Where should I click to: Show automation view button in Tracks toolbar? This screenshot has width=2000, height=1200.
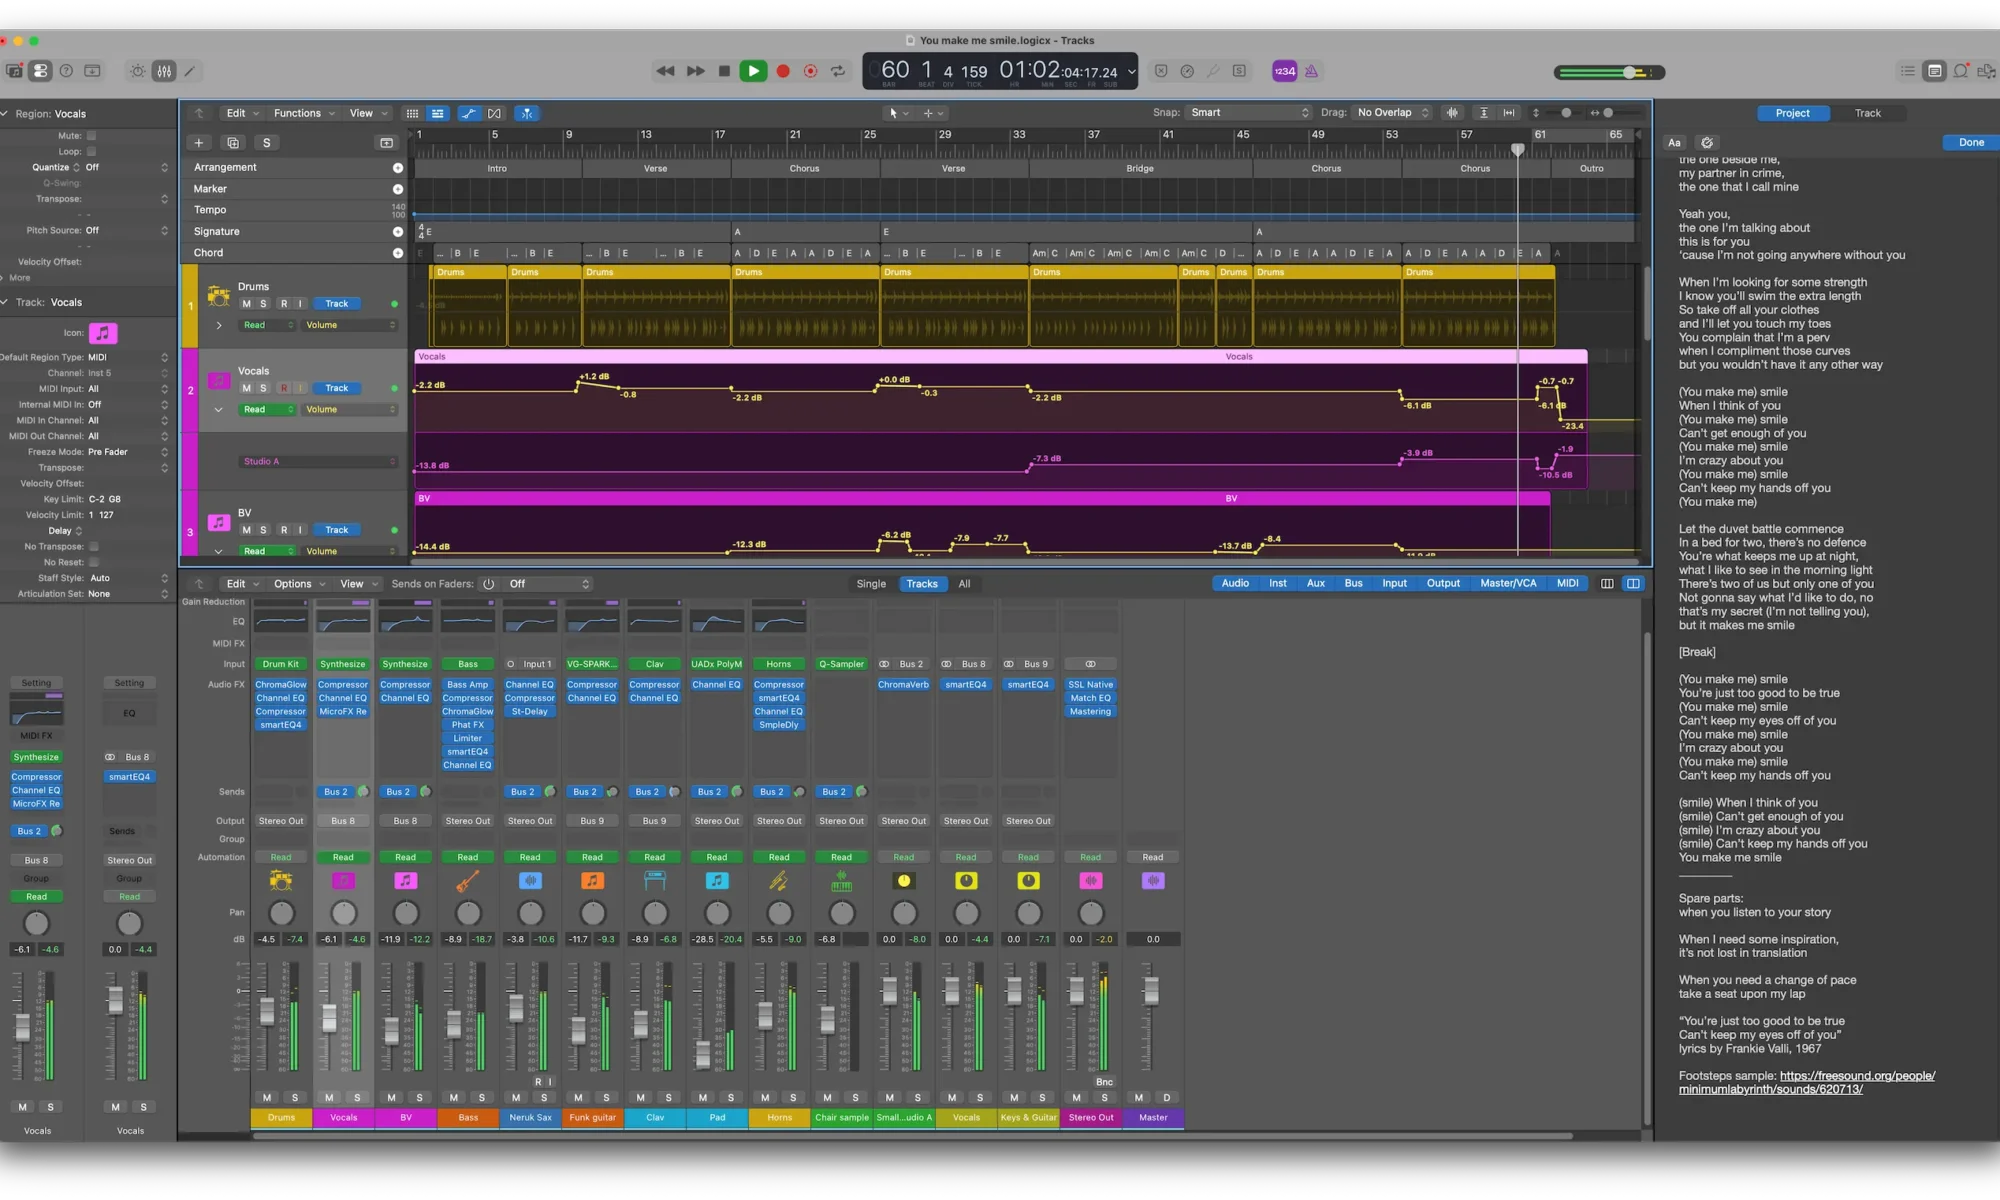tap(468, 113)
